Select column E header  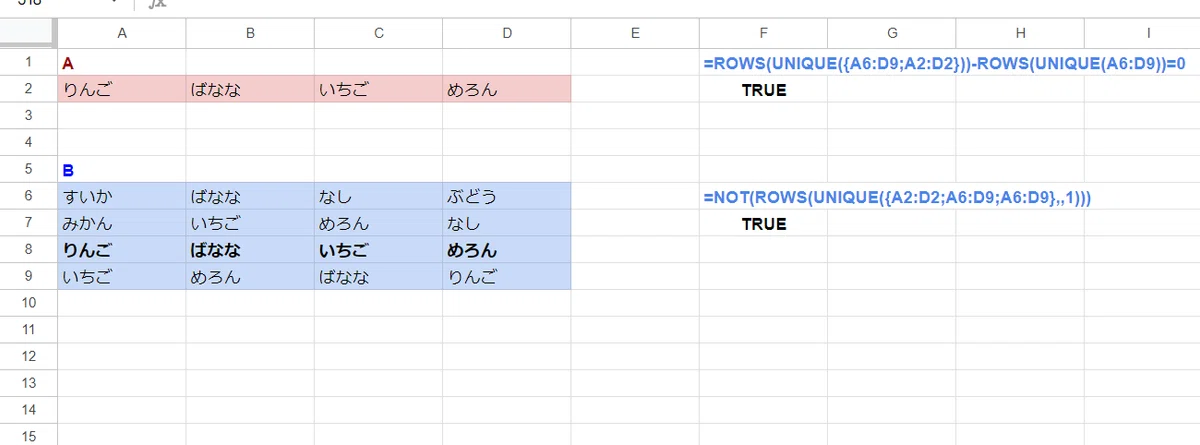(635, 33)
